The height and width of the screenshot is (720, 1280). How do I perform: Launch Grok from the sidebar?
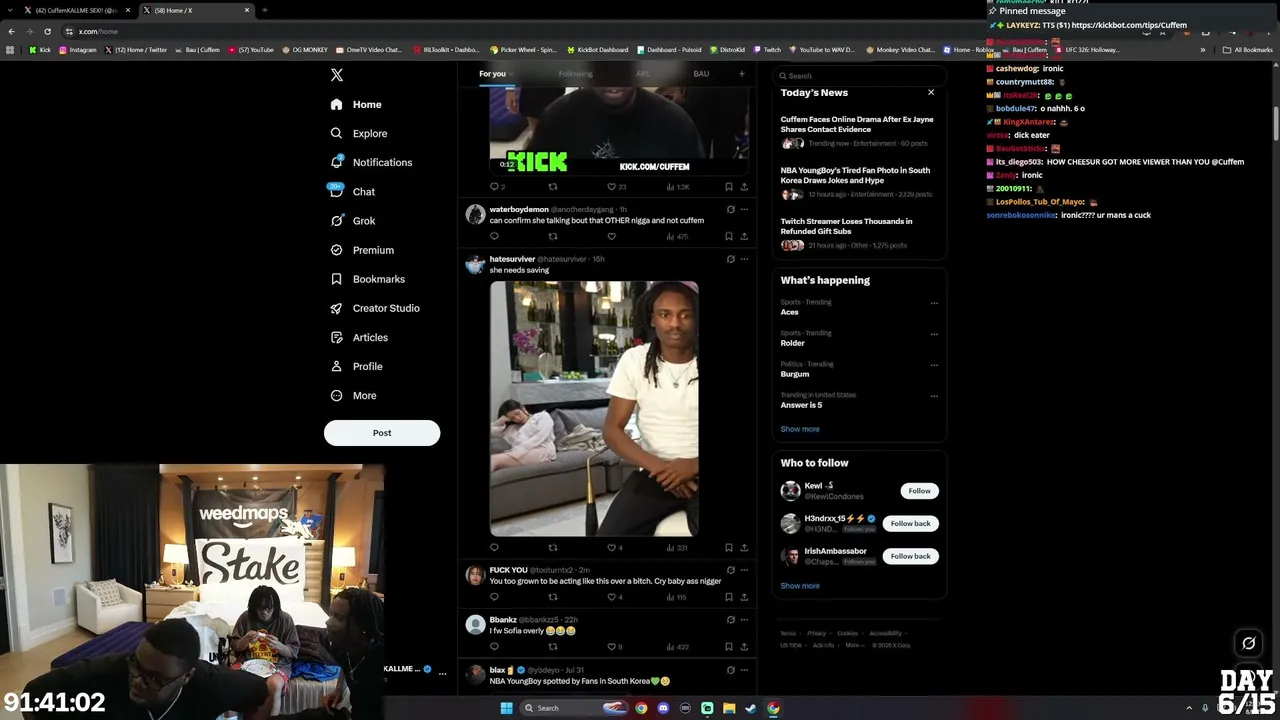click(x=352, y=221)
